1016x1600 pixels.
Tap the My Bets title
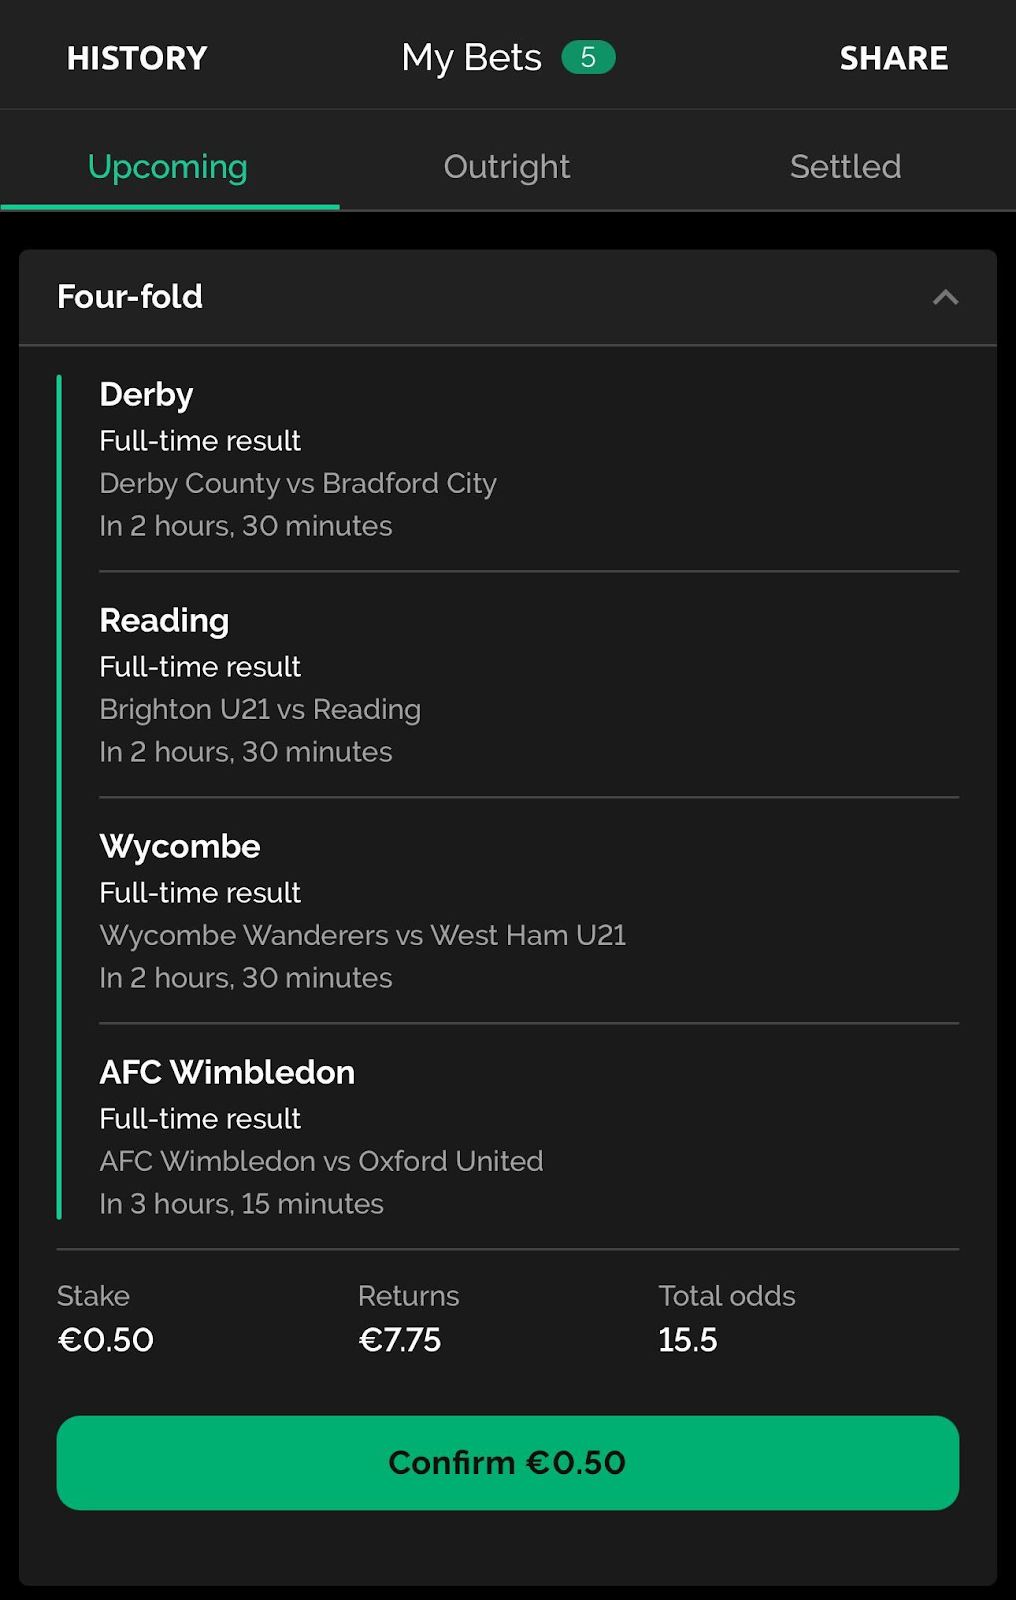(x=472, y=58)
